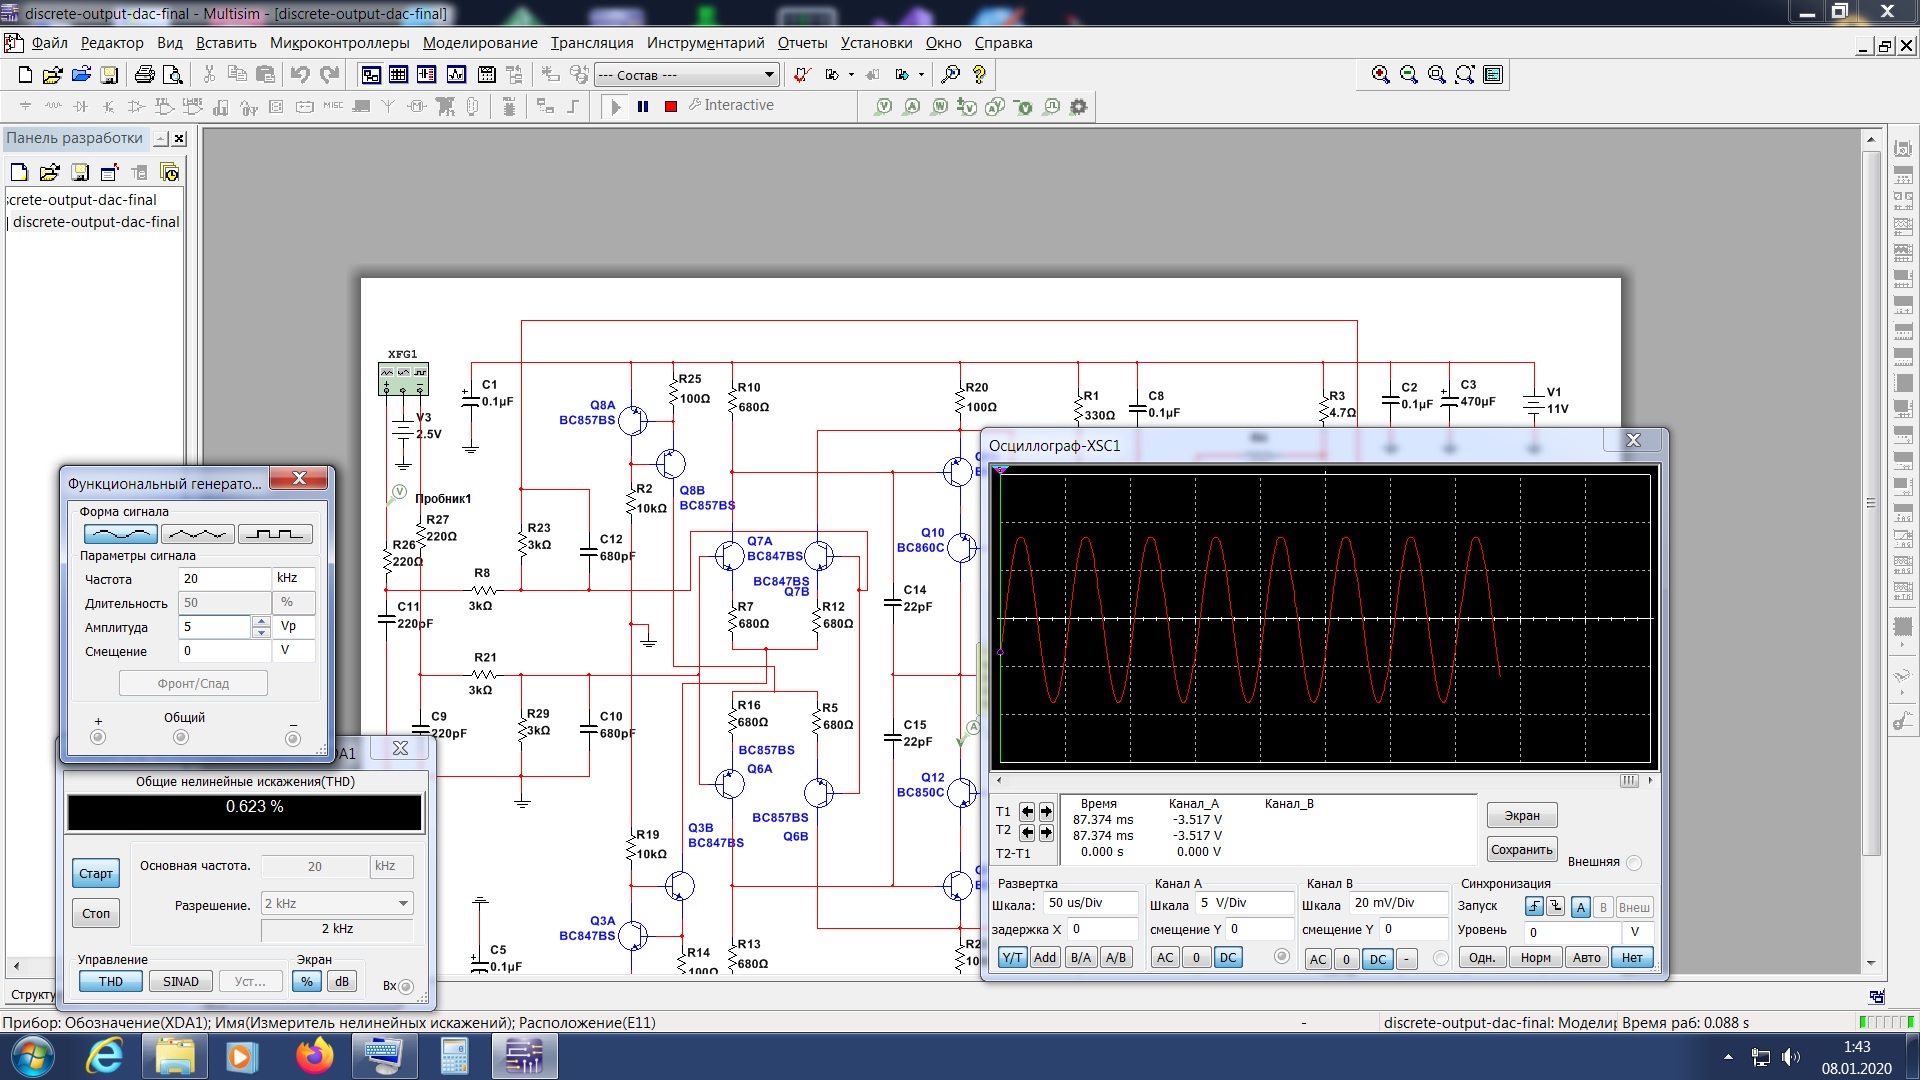This screenshot has height=1080, width=1920.
Task: Click the Find magnifier icon
Action: (950, 75)
